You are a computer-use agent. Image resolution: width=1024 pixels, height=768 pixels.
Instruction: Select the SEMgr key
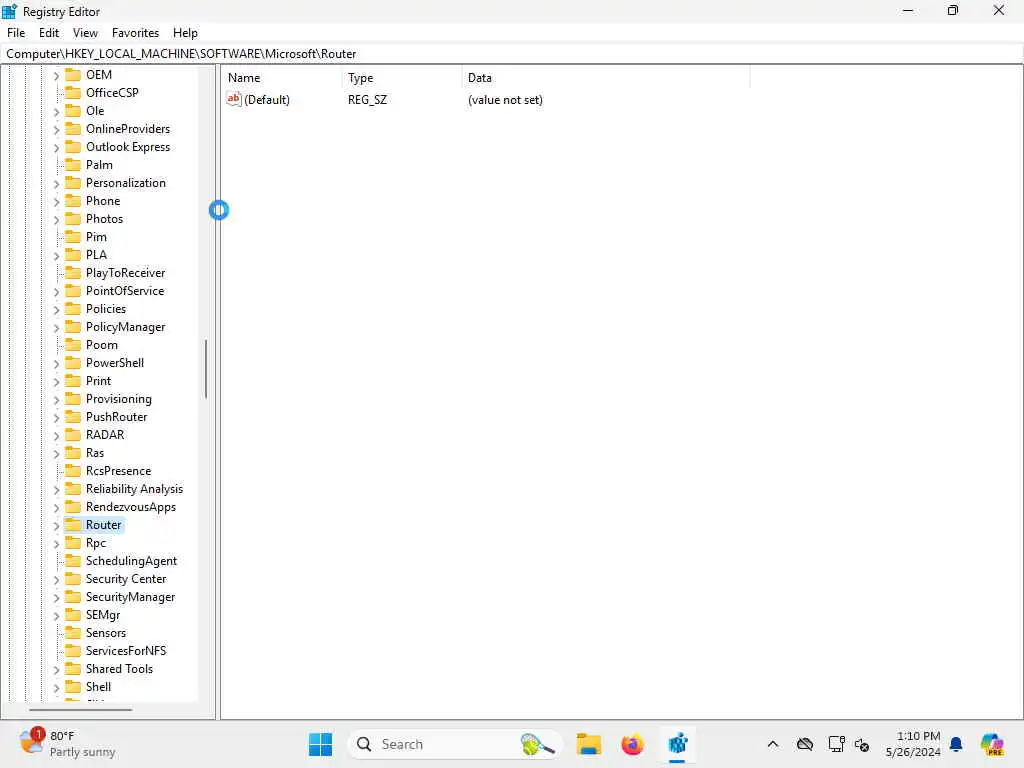tap(103, 615)
